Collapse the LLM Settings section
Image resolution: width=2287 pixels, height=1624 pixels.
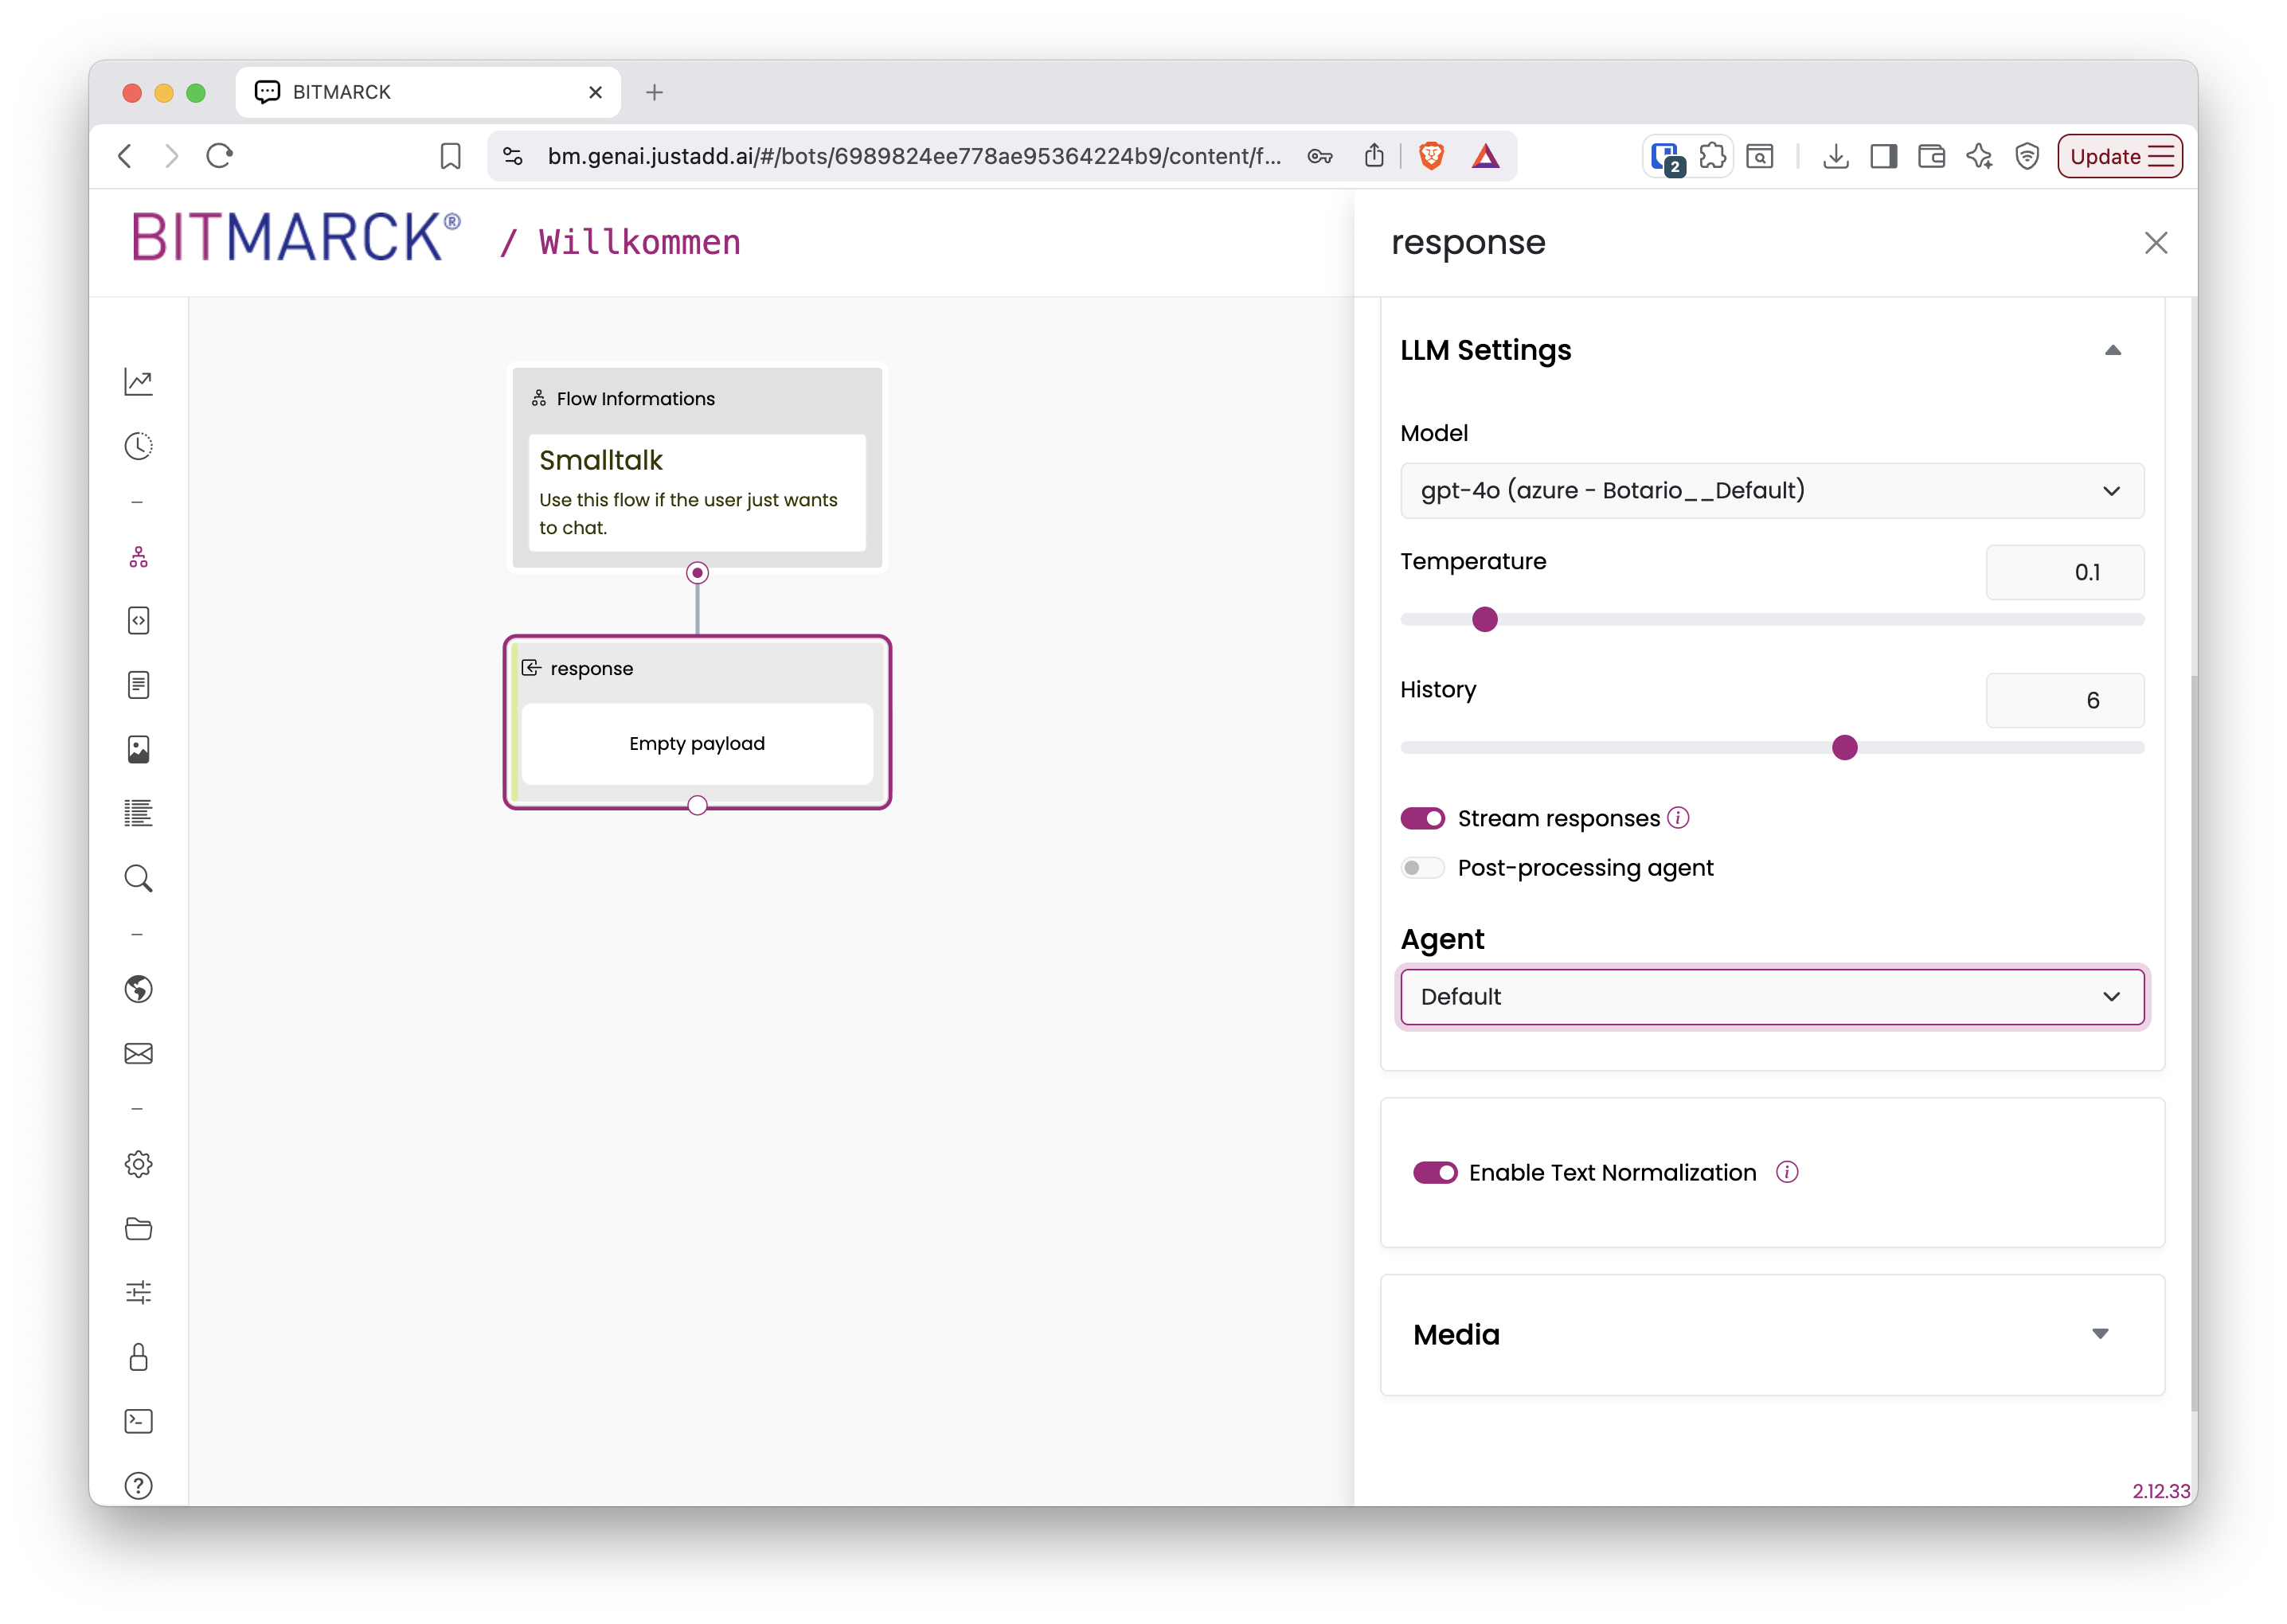pos(2112,350)
